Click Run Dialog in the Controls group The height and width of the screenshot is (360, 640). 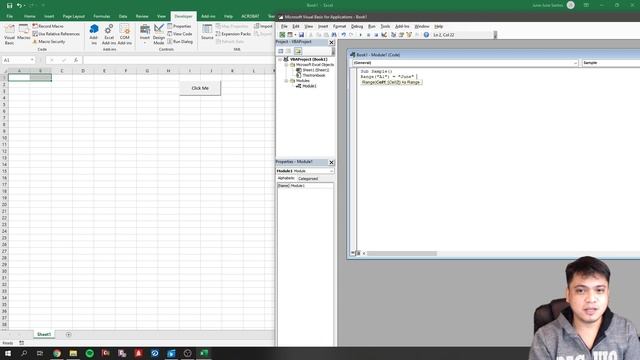click(x=180, y=42)
